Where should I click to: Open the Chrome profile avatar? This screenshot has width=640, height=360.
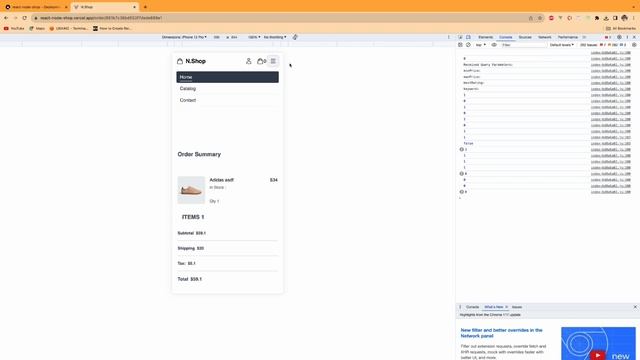point(624,18)
